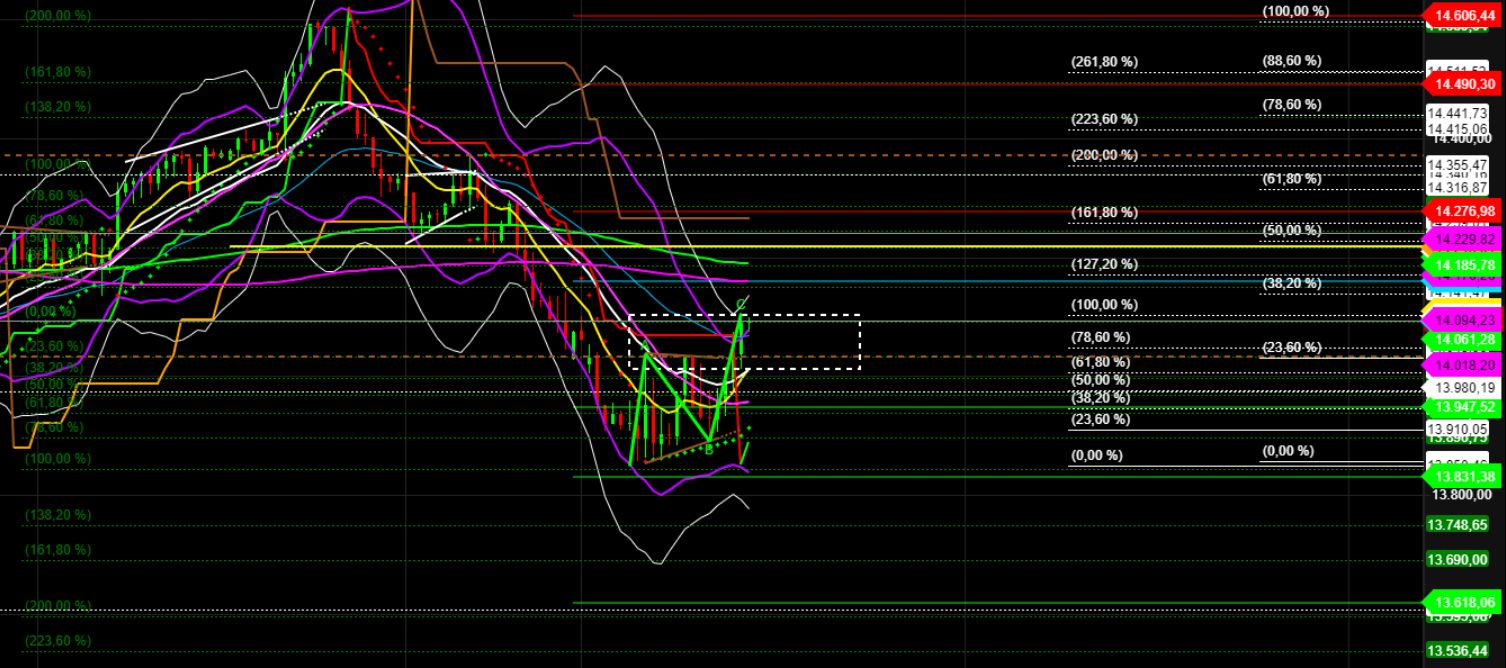Click the (200,00 %) dashed Fibonacci level
This screenshot has width=1506, height=668.
1104,155
